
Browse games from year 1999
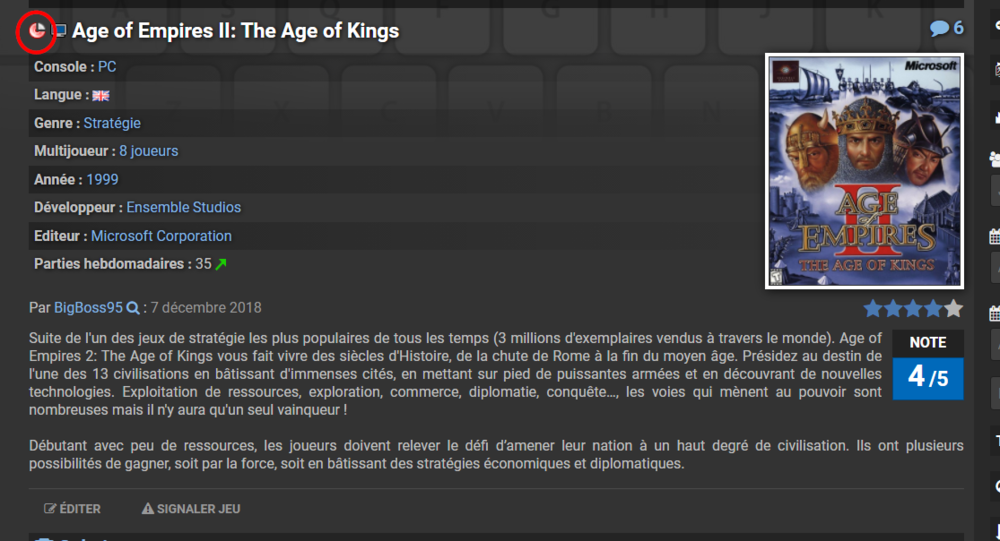point(102,180)
